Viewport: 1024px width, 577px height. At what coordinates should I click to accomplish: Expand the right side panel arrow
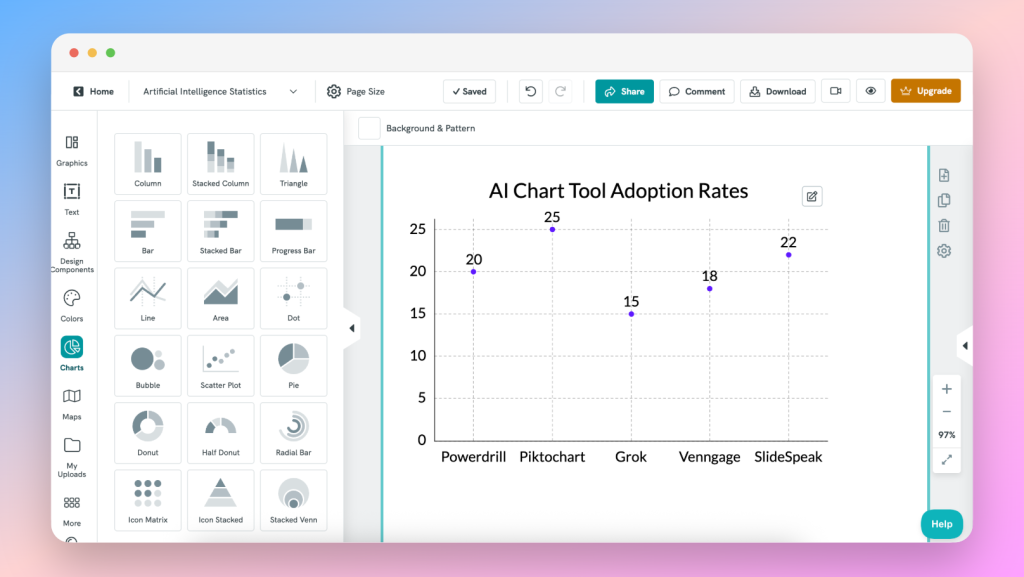[965, 346]
